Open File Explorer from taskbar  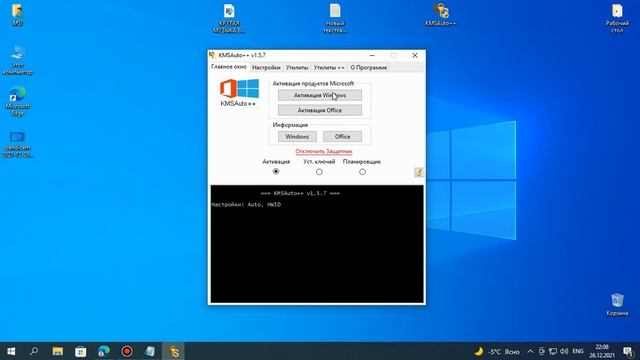[58, 351]
